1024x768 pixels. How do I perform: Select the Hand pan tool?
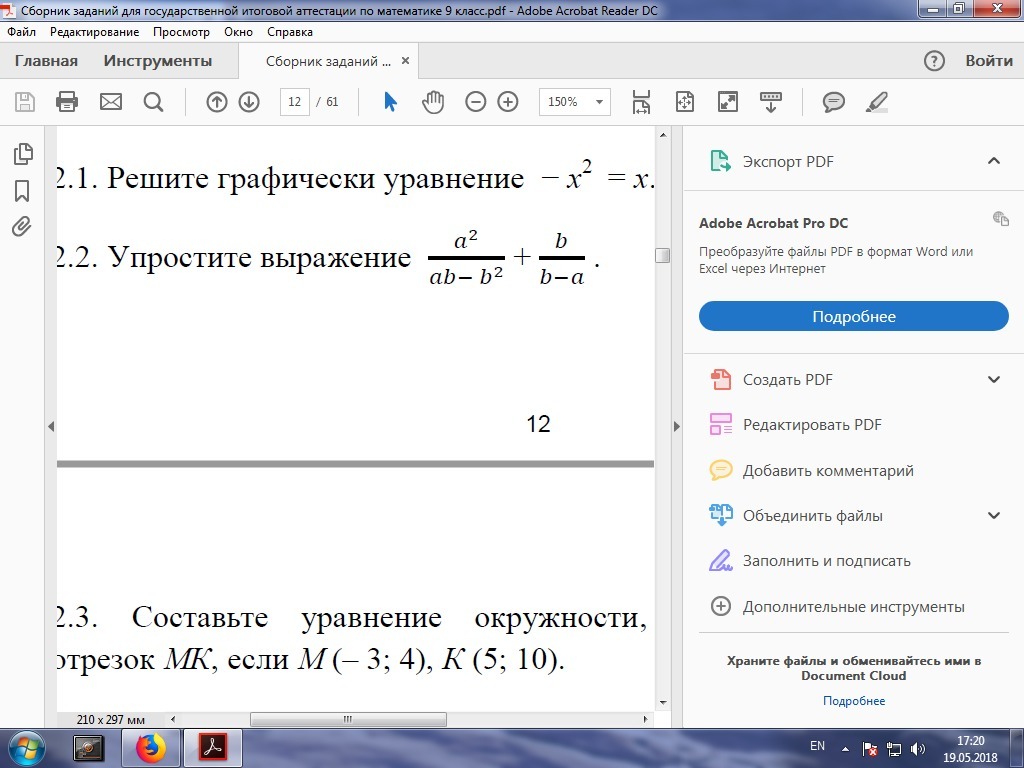(x=432, y=102)
